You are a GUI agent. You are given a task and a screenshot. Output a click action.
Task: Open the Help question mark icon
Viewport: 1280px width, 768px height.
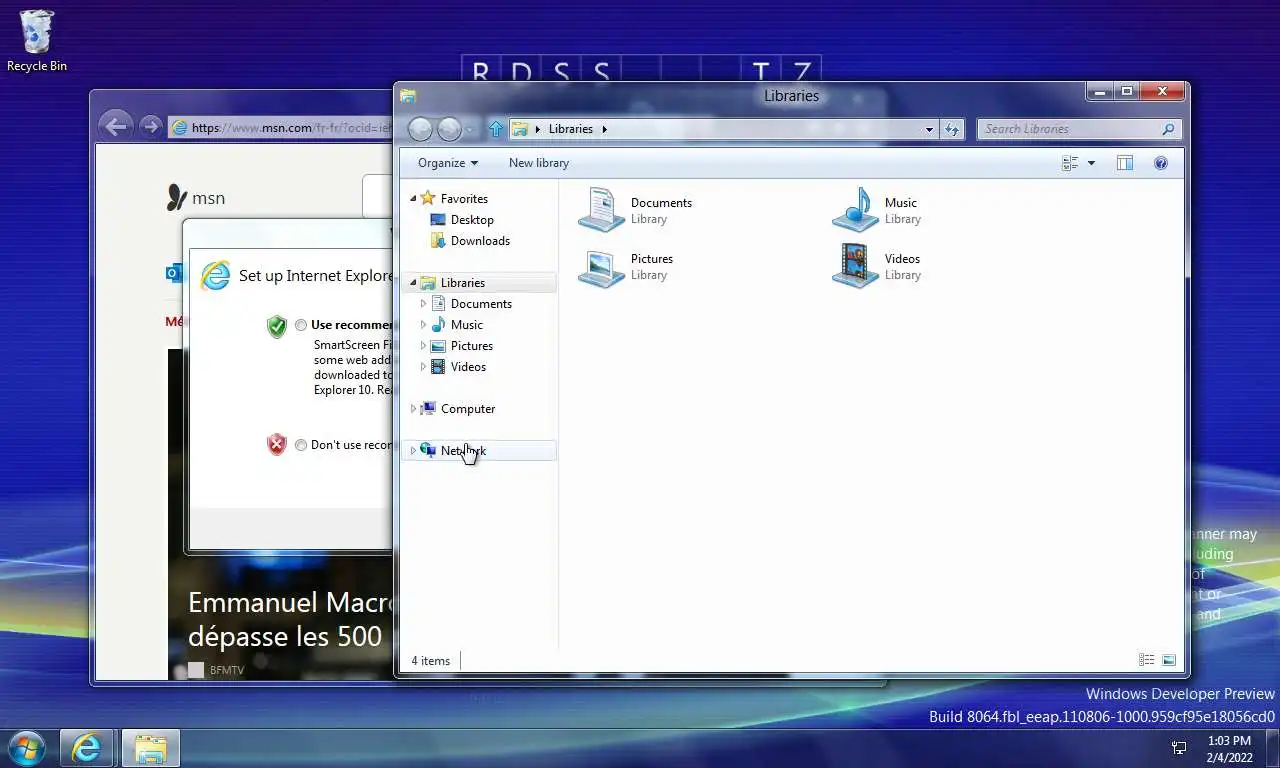coord(1161,163)
